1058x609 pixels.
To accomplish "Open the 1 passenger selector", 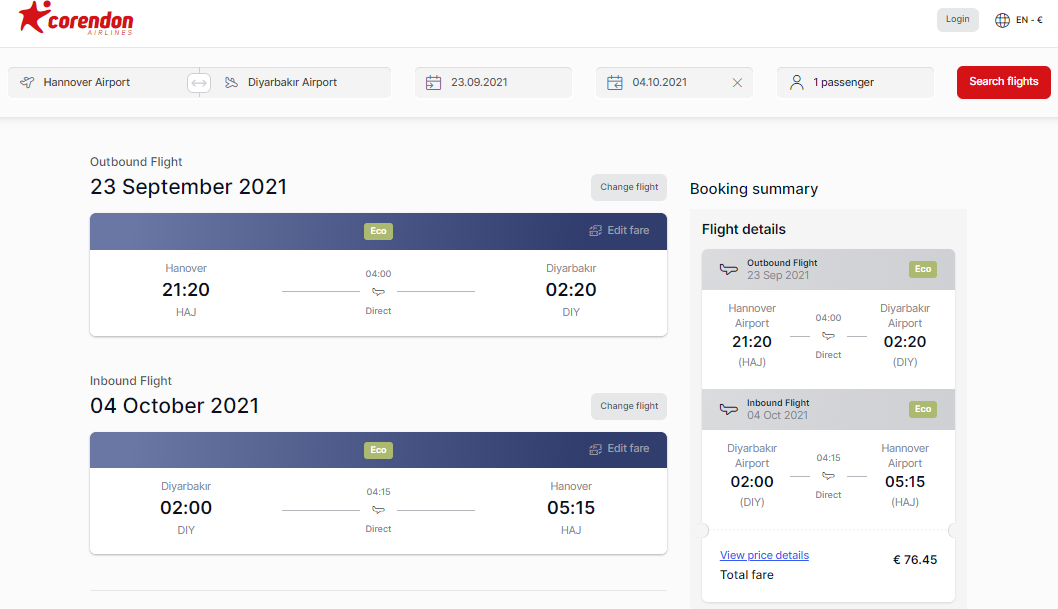I will point(856,82).
